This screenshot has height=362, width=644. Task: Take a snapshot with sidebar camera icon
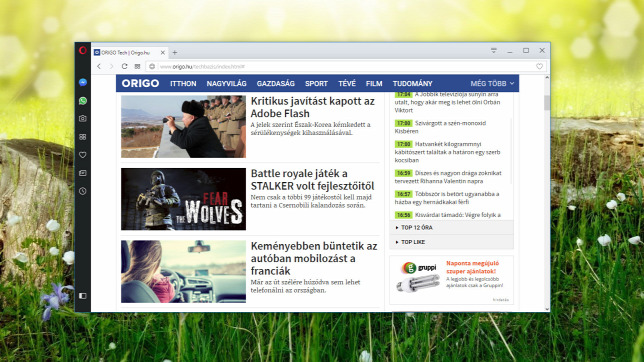click(83, 118)
